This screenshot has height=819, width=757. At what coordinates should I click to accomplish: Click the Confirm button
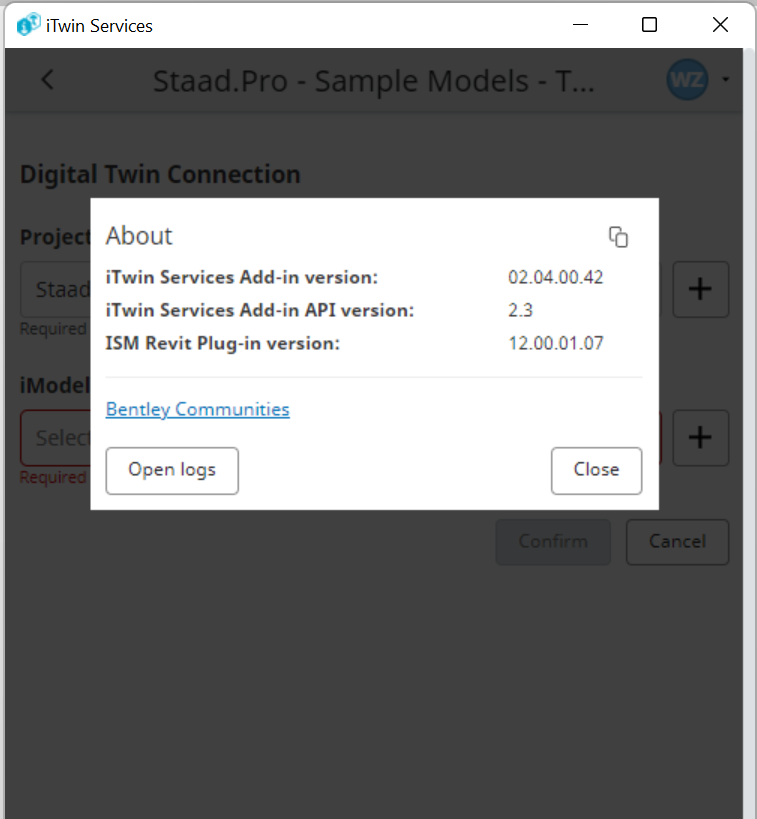553,542
